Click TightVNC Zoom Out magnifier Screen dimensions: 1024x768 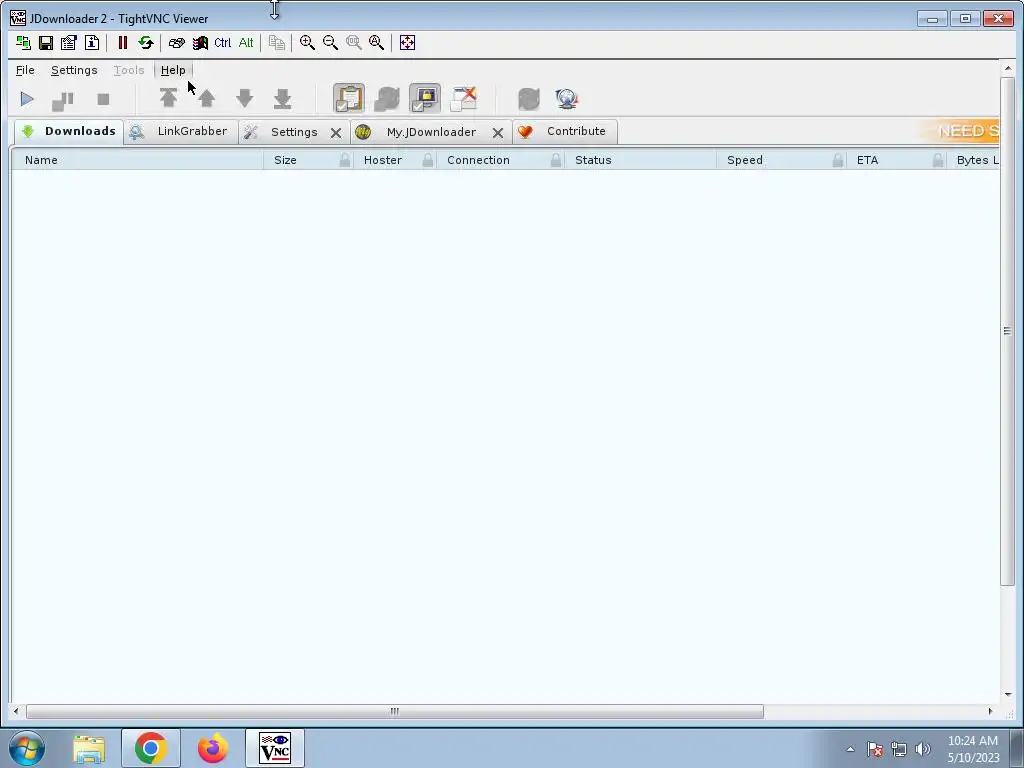coord(330,43)
